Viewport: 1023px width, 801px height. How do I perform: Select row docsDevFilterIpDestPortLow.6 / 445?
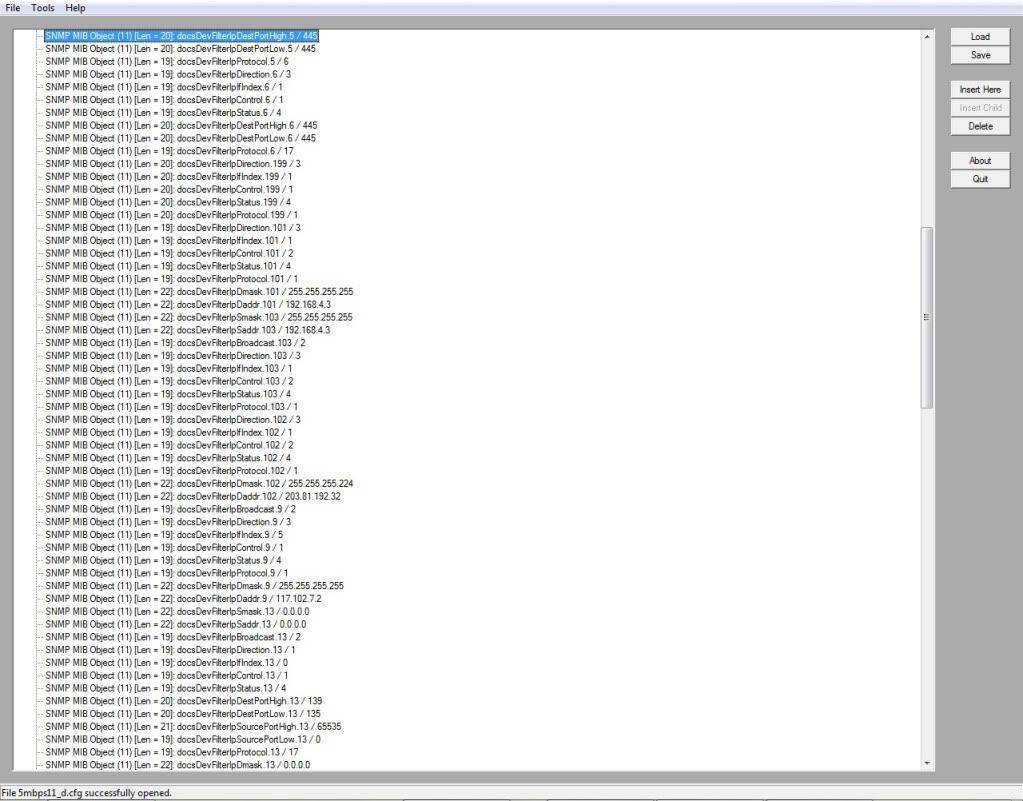tap(180, 138)
